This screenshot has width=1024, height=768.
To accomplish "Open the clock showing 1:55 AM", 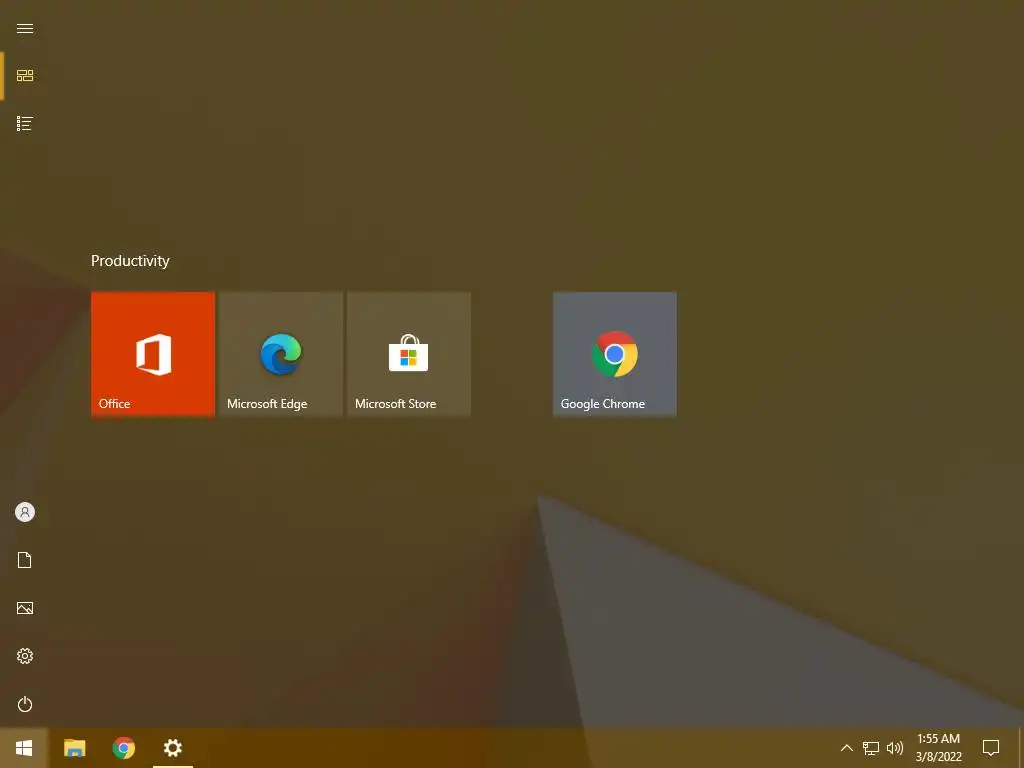I will (938, 748).
